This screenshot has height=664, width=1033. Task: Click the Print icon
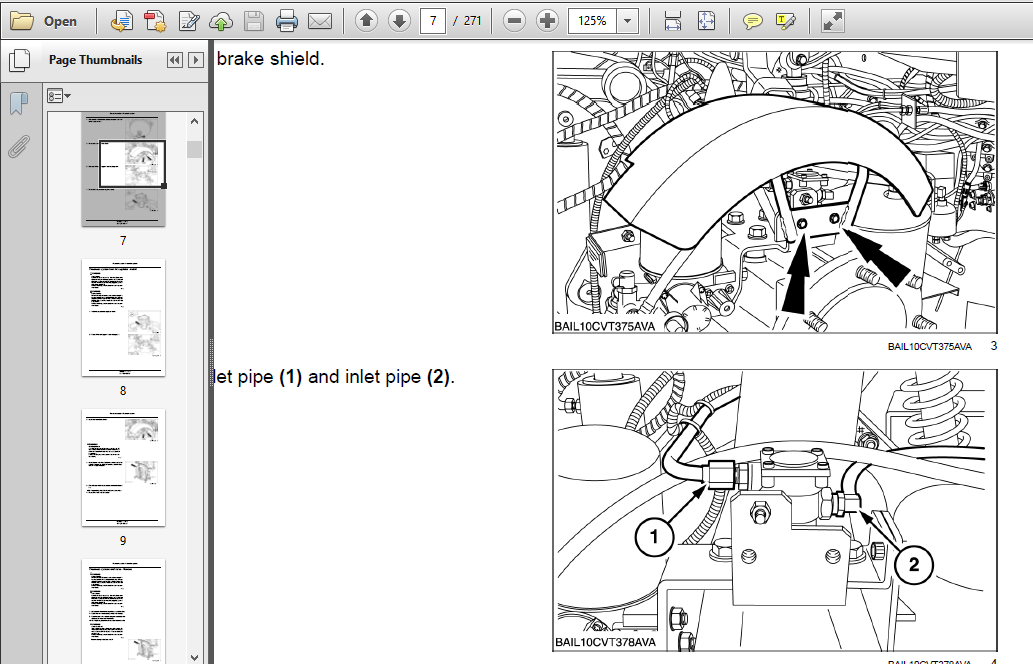click(x=287, y=21)
